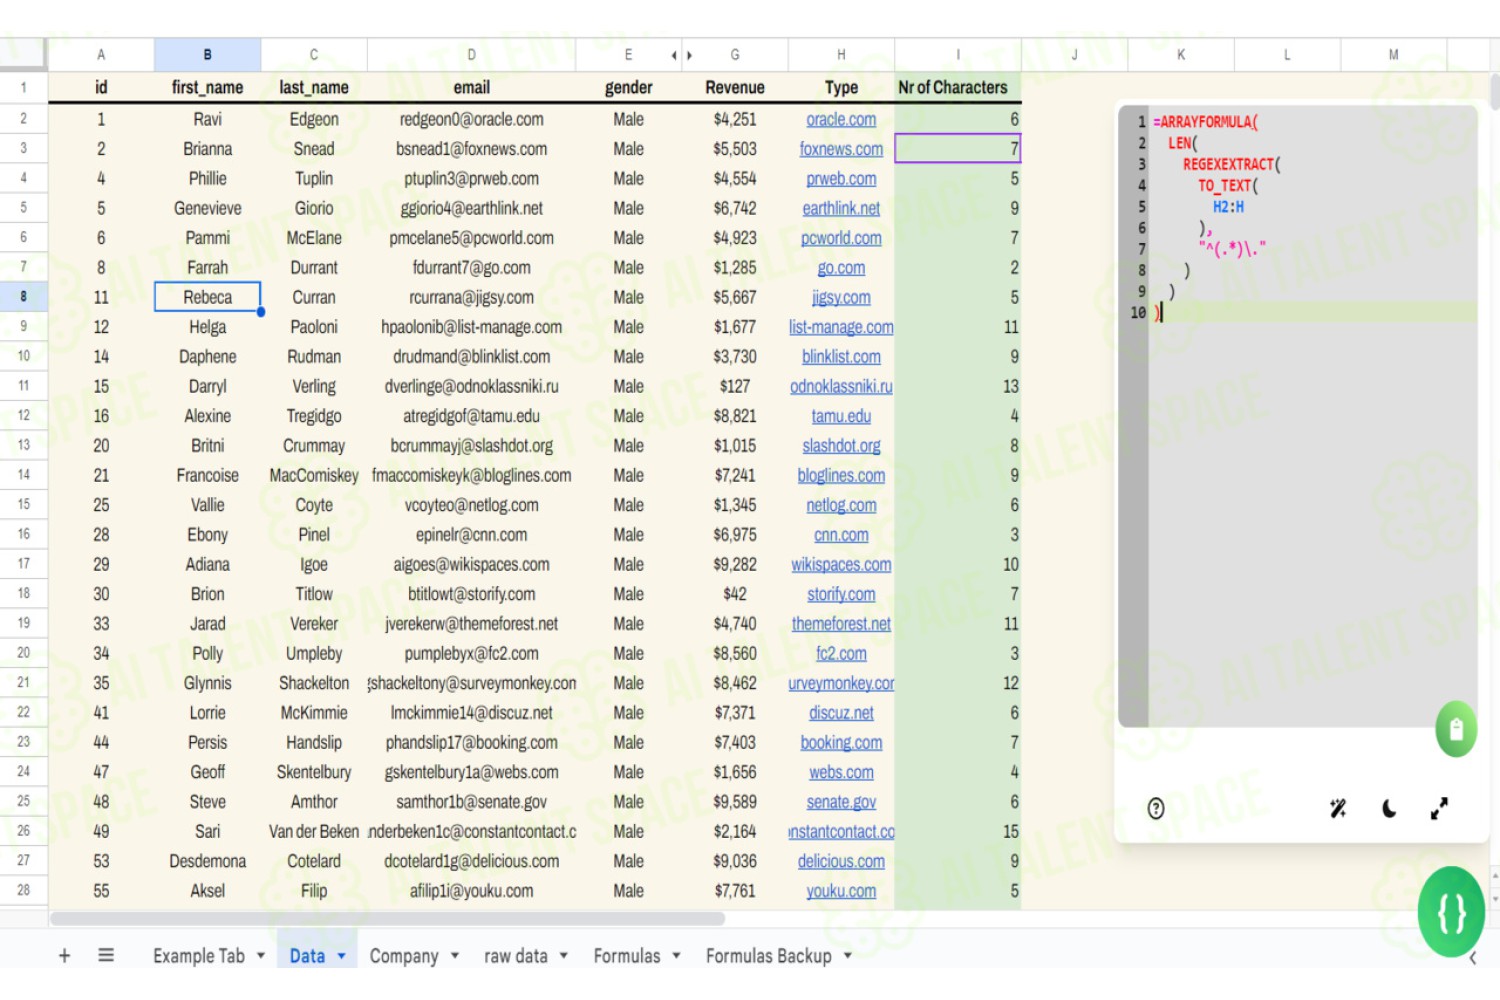Select the Data sheet tab

point(307,956)
